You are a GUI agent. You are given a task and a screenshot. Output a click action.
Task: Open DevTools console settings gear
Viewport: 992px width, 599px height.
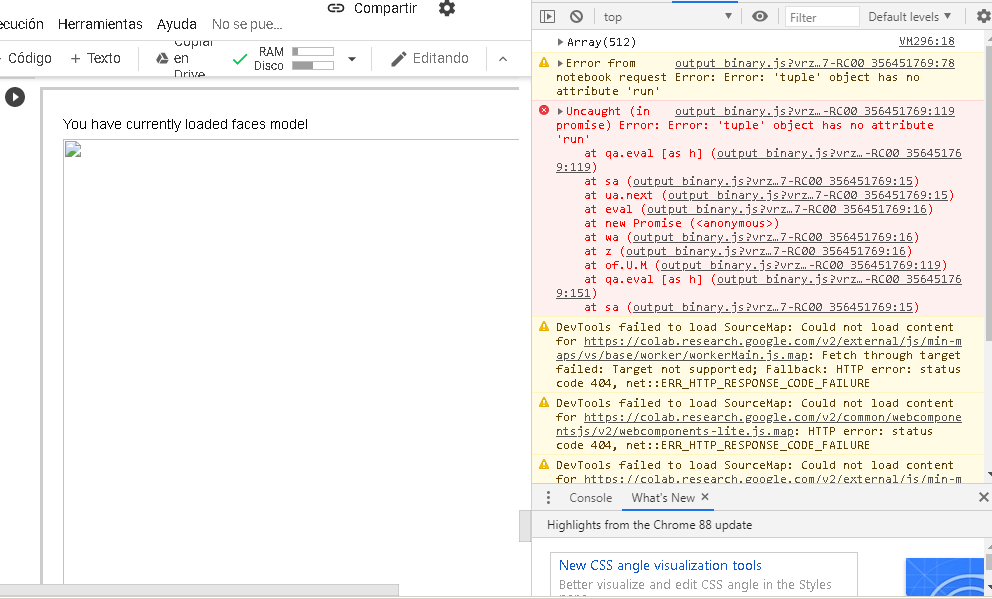pos(983,16)
